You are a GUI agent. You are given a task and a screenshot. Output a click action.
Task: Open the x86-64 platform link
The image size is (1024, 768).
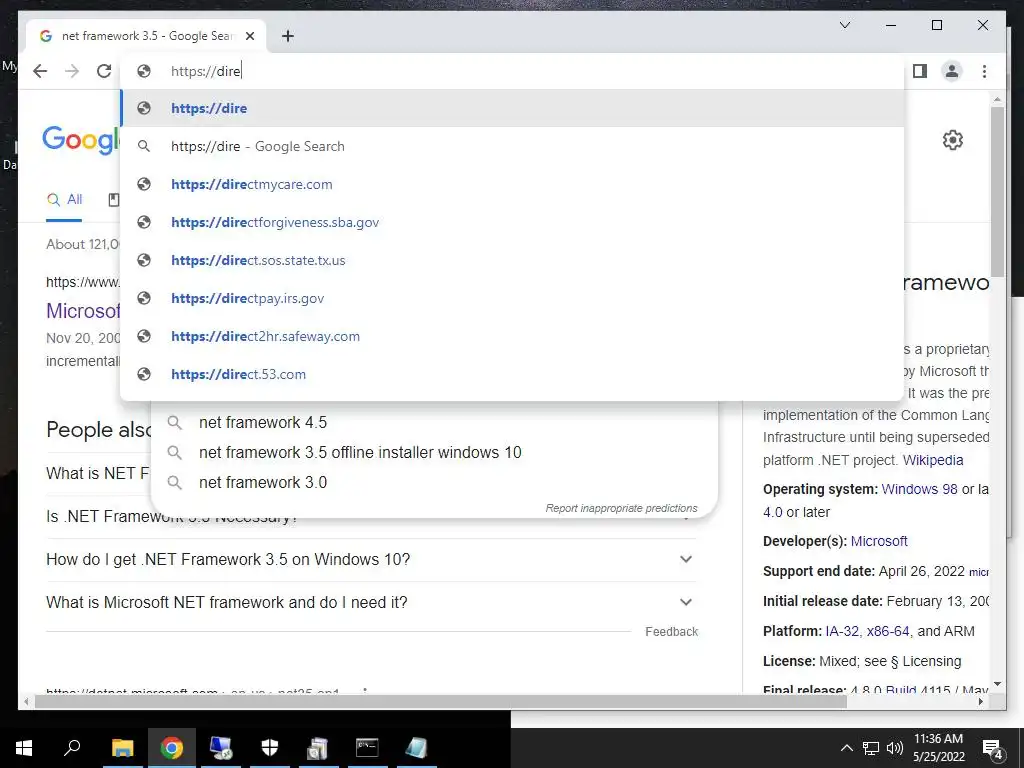pyautogui.click(x=888, y=631)
